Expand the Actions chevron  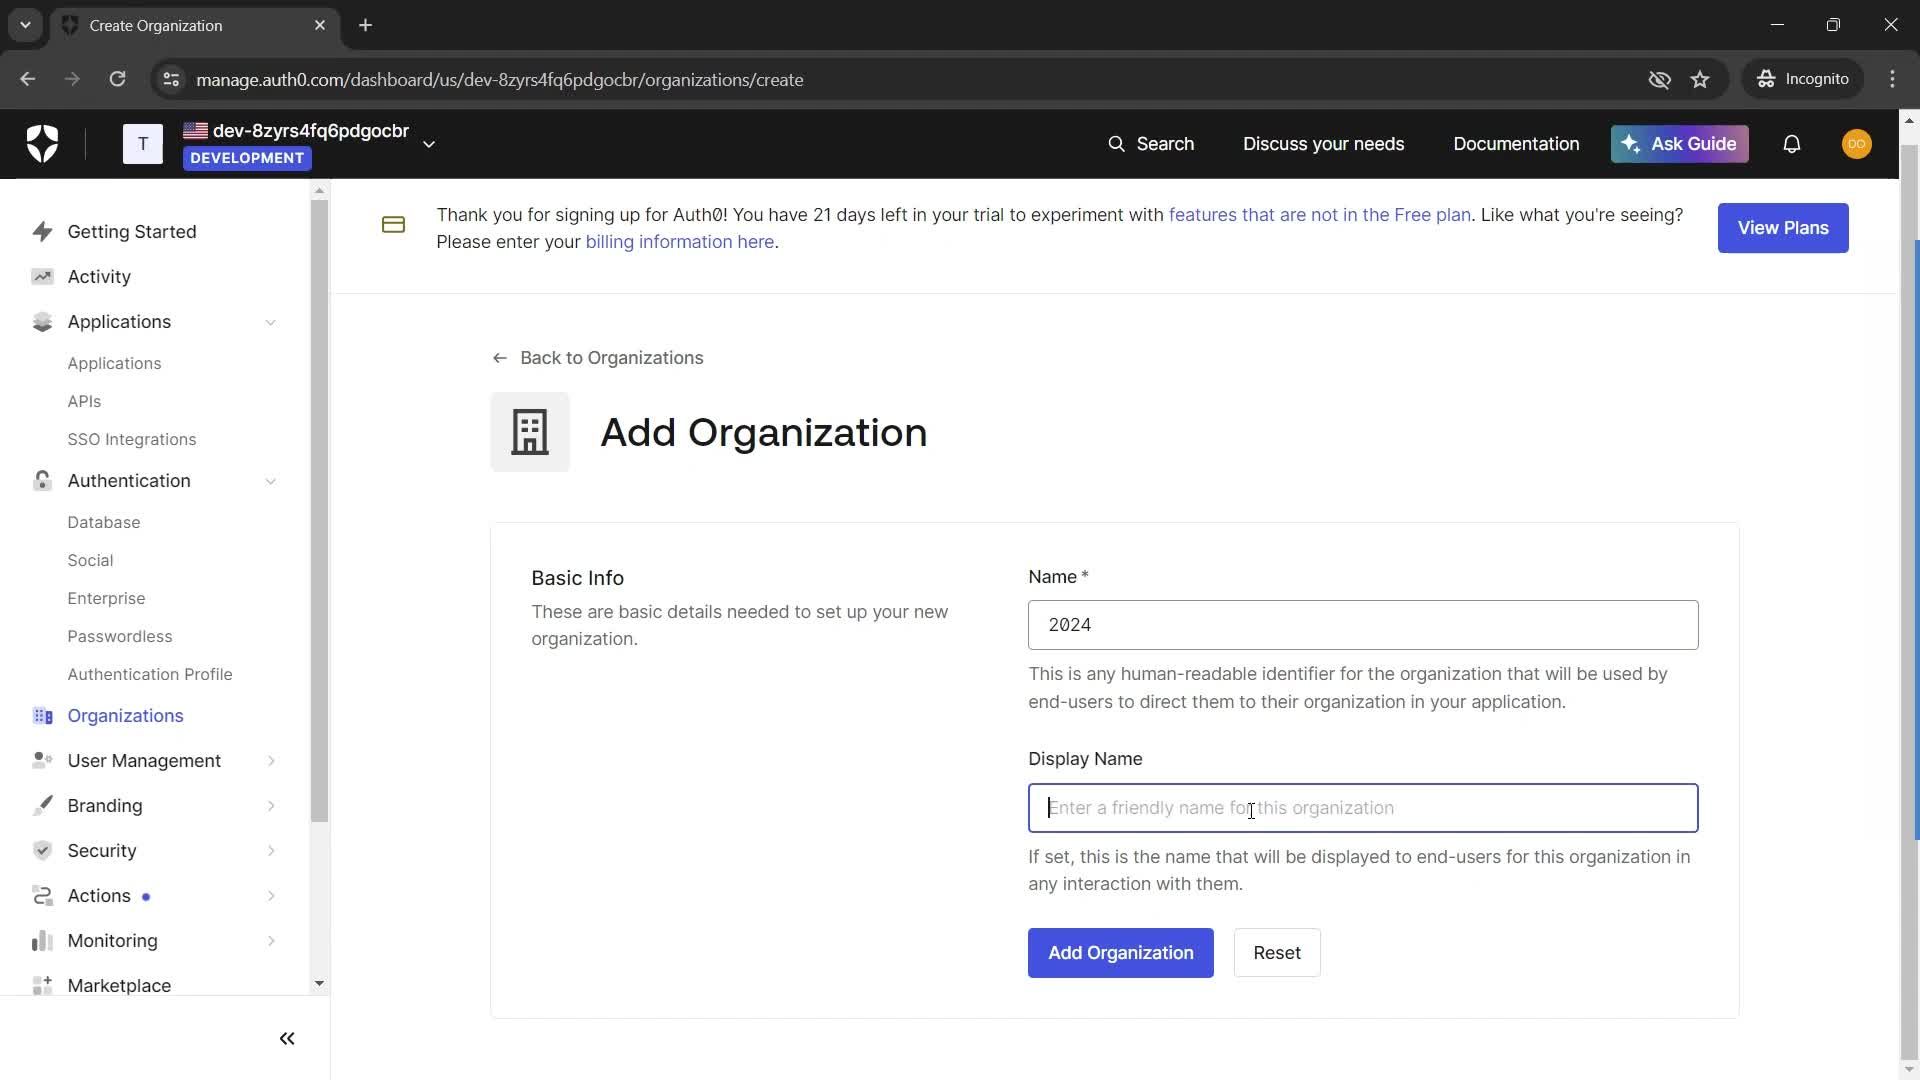coord(271,896)
